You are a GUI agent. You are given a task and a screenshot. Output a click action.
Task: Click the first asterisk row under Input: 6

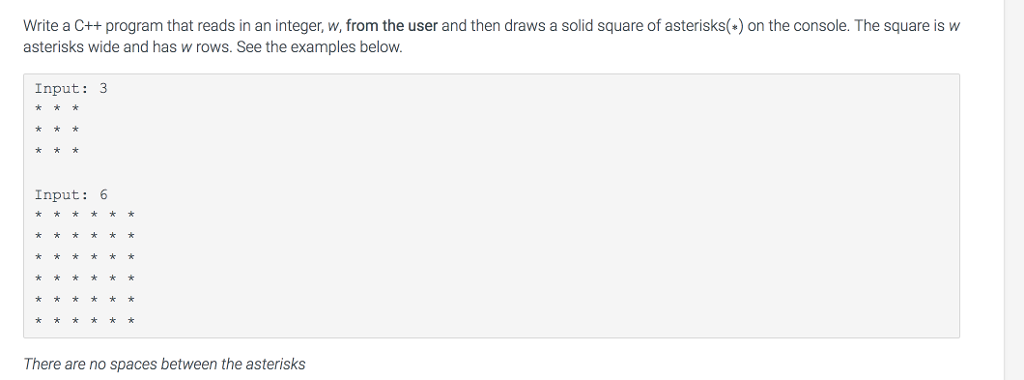(x=85, y=214)
